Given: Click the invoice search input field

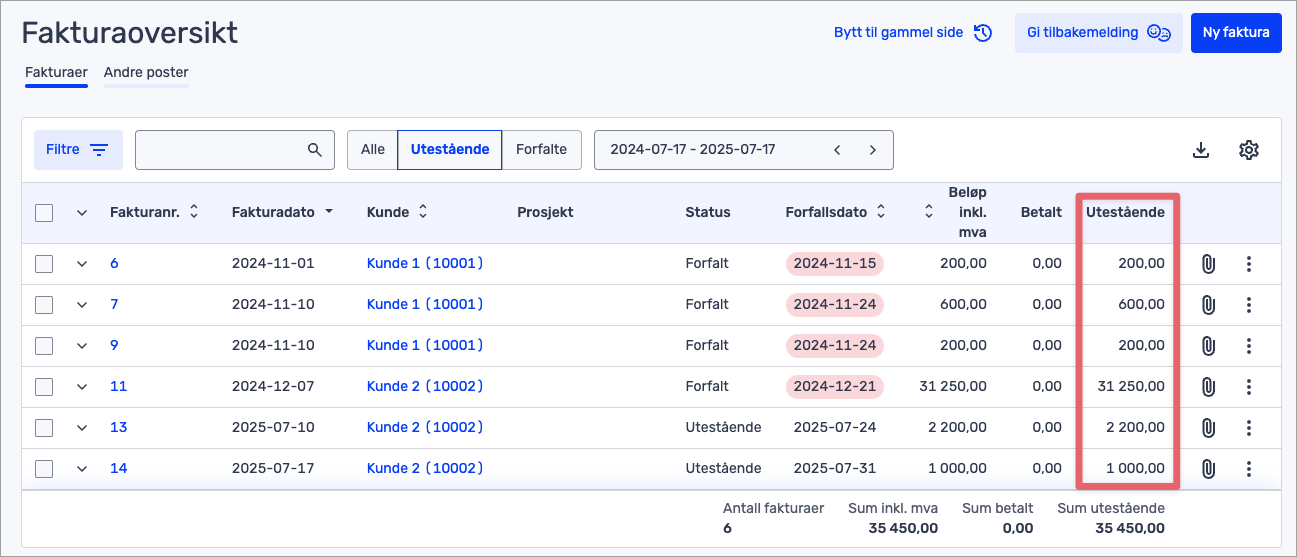Looking at the screenshot, I should 220,150.
